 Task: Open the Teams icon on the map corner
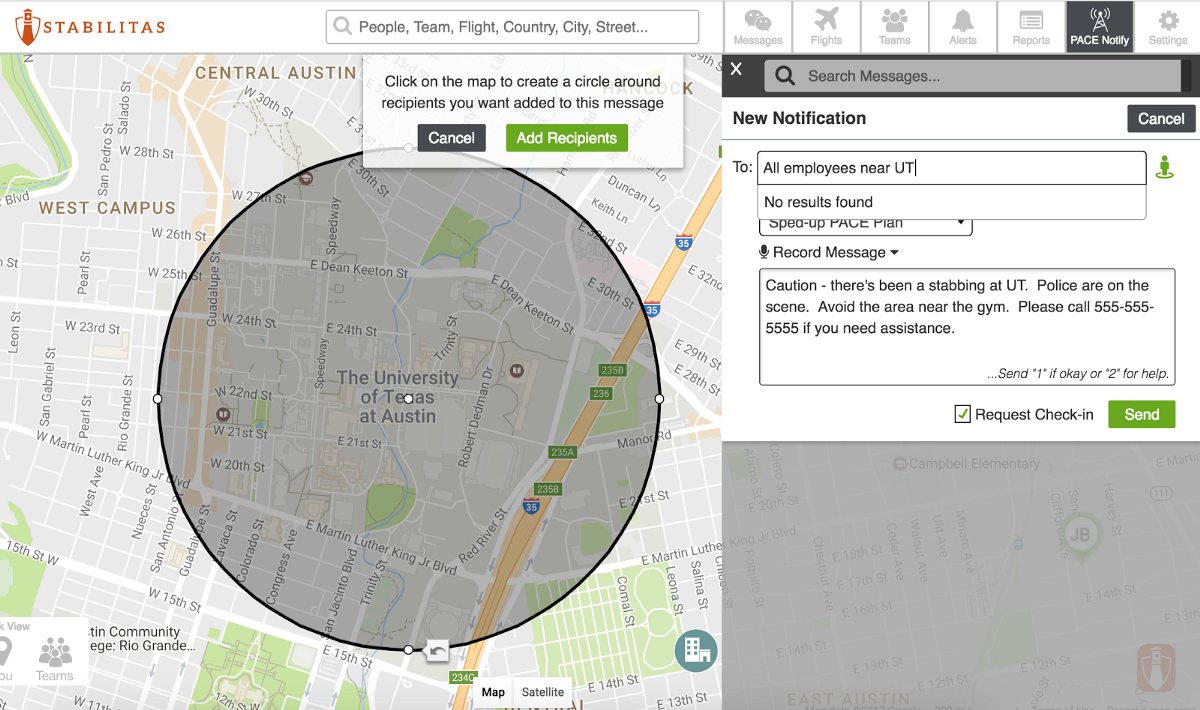[55, 660]
